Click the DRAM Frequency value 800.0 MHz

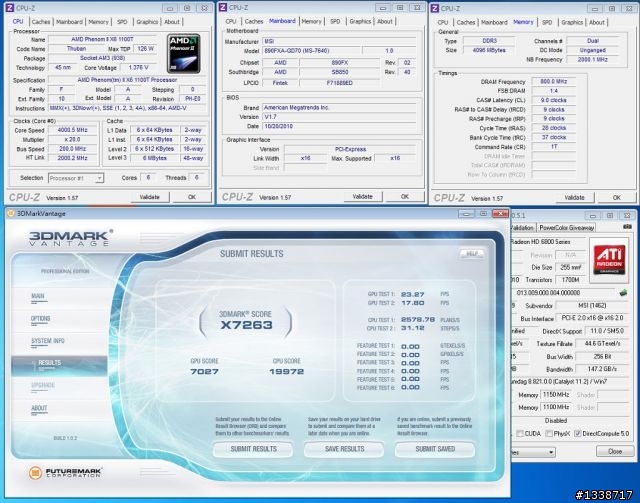tap(553, 82)
